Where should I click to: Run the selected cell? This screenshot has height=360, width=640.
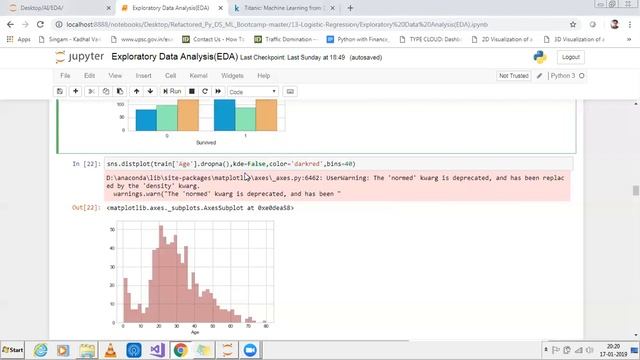(x=172, y=91)
